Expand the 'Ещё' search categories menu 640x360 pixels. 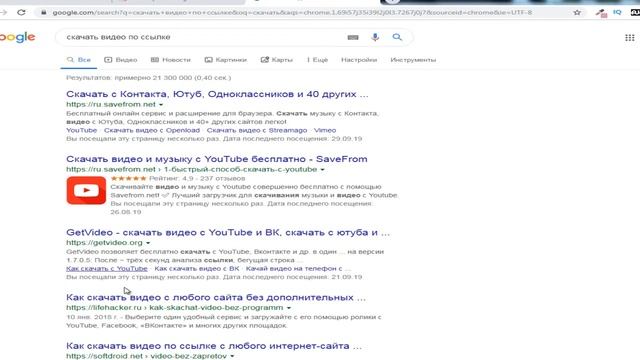pyautogui.click(x=318, y=60)
